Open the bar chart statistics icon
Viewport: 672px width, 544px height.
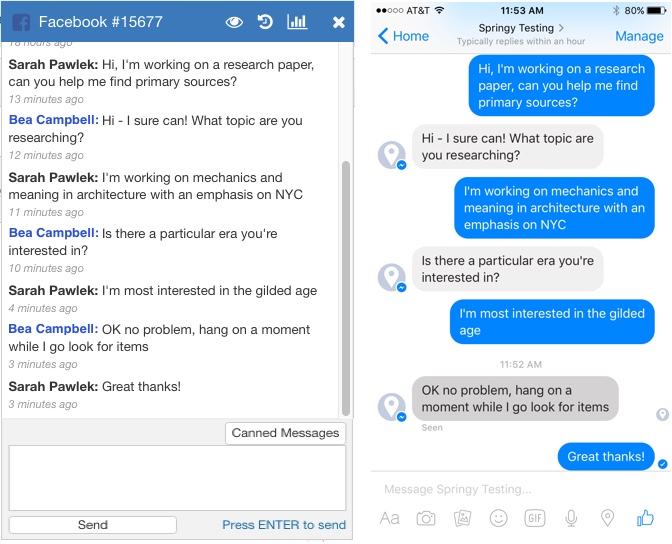tap(297, 21)
